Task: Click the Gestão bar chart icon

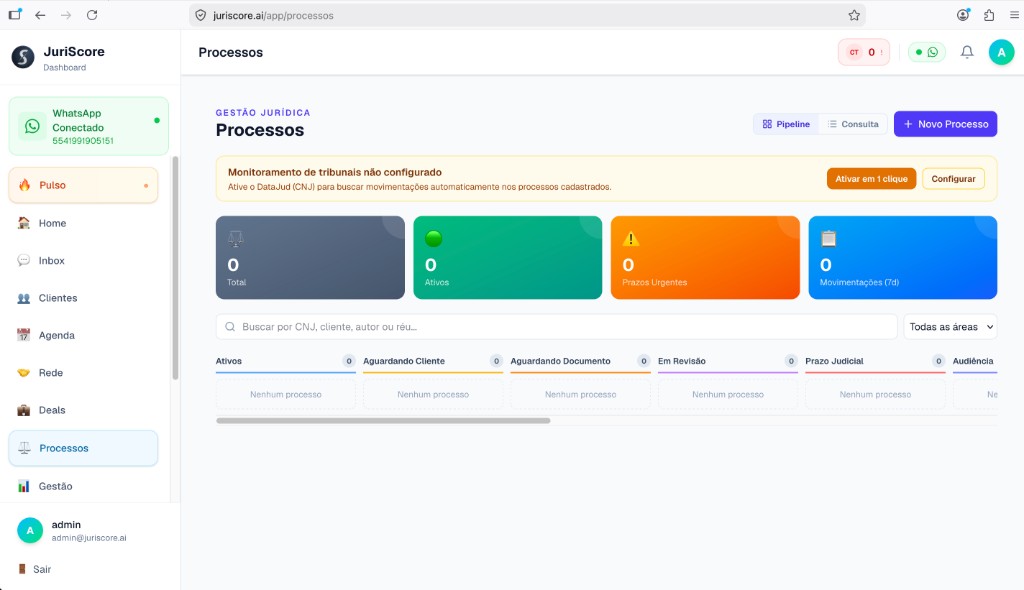Action: point(24,486)
